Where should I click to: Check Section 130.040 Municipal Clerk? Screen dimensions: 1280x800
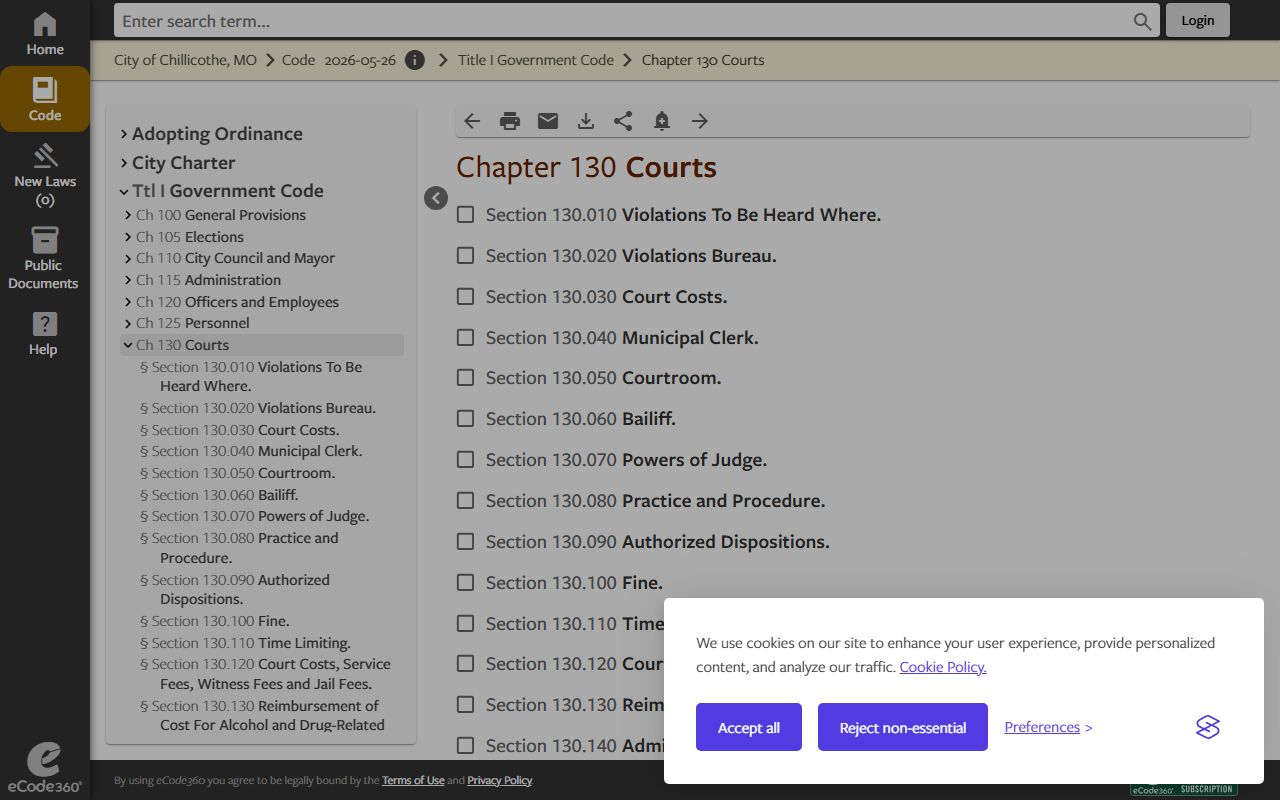465,338
